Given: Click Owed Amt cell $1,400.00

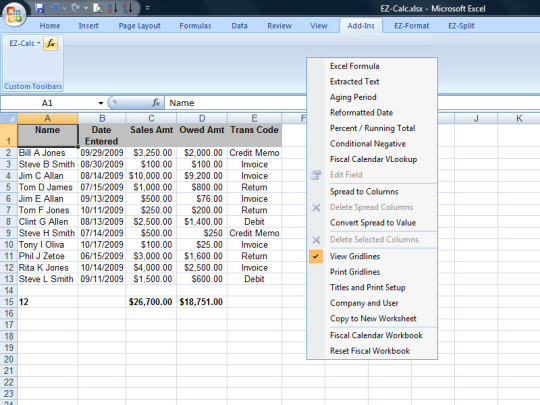Looking at the screenshot, I should click(202, 222).
